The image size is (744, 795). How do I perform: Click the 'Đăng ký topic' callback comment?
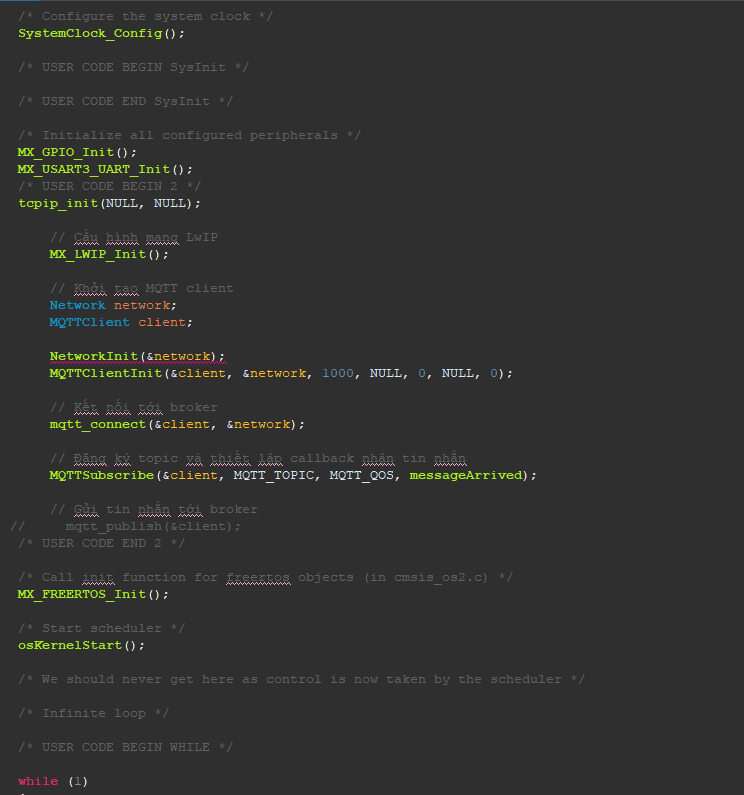coord(258,458)
